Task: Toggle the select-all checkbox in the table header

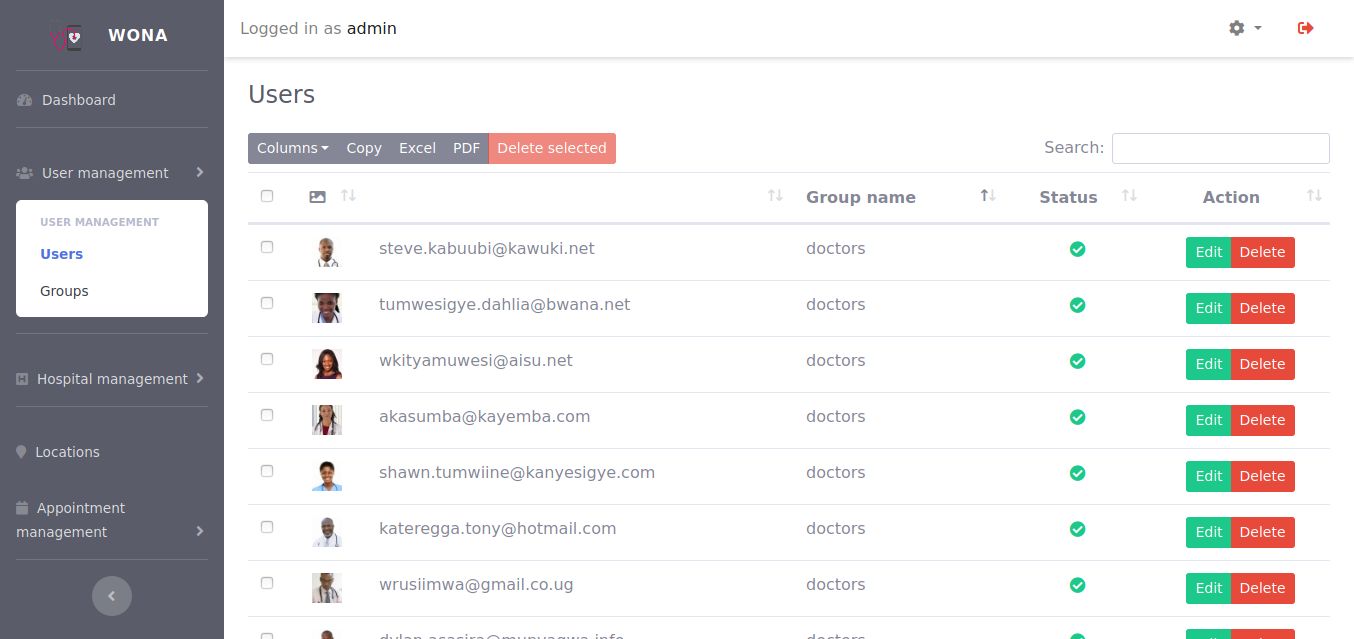Action: coord(267,196)
